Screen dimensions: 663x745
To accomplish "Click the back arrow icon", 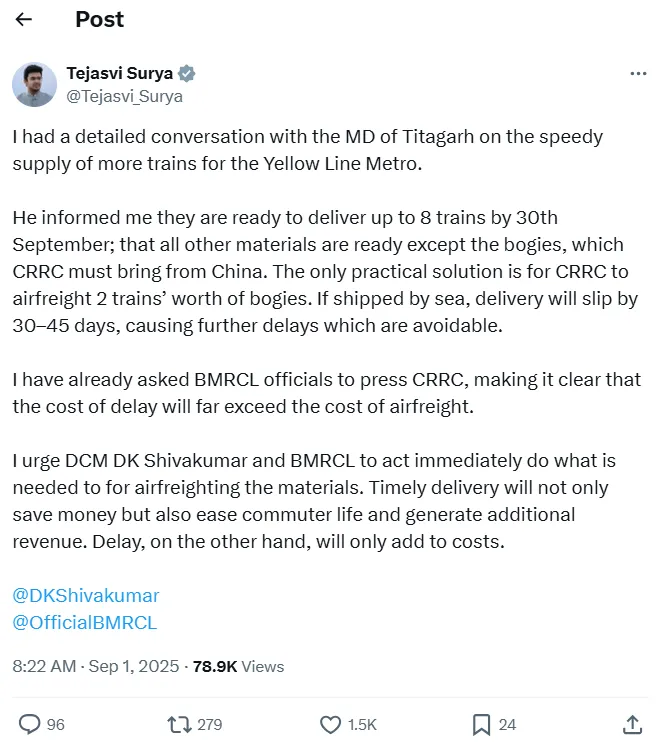I will pos(24,20).
